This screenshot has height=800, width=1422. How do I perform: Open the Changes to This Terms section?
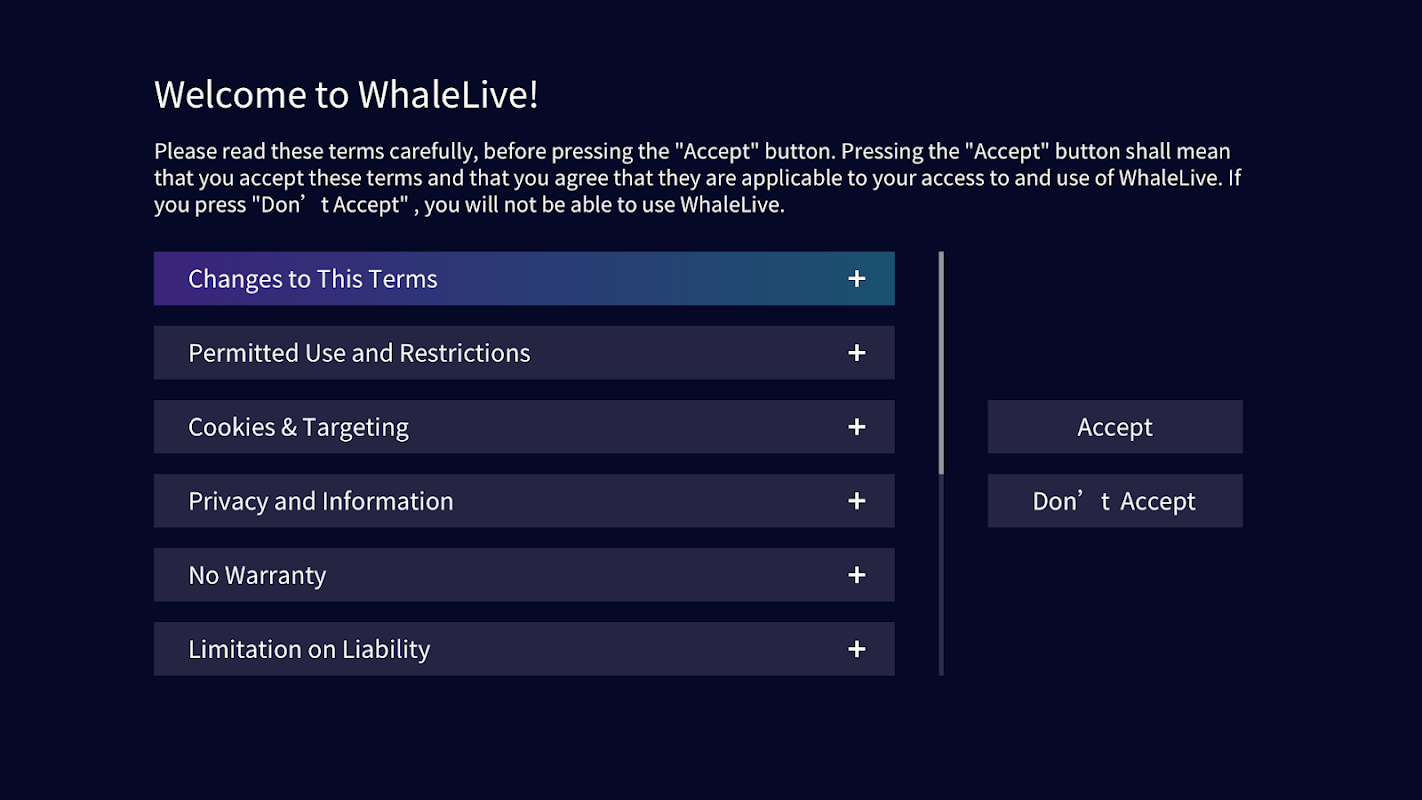click(x=312, y=279)
